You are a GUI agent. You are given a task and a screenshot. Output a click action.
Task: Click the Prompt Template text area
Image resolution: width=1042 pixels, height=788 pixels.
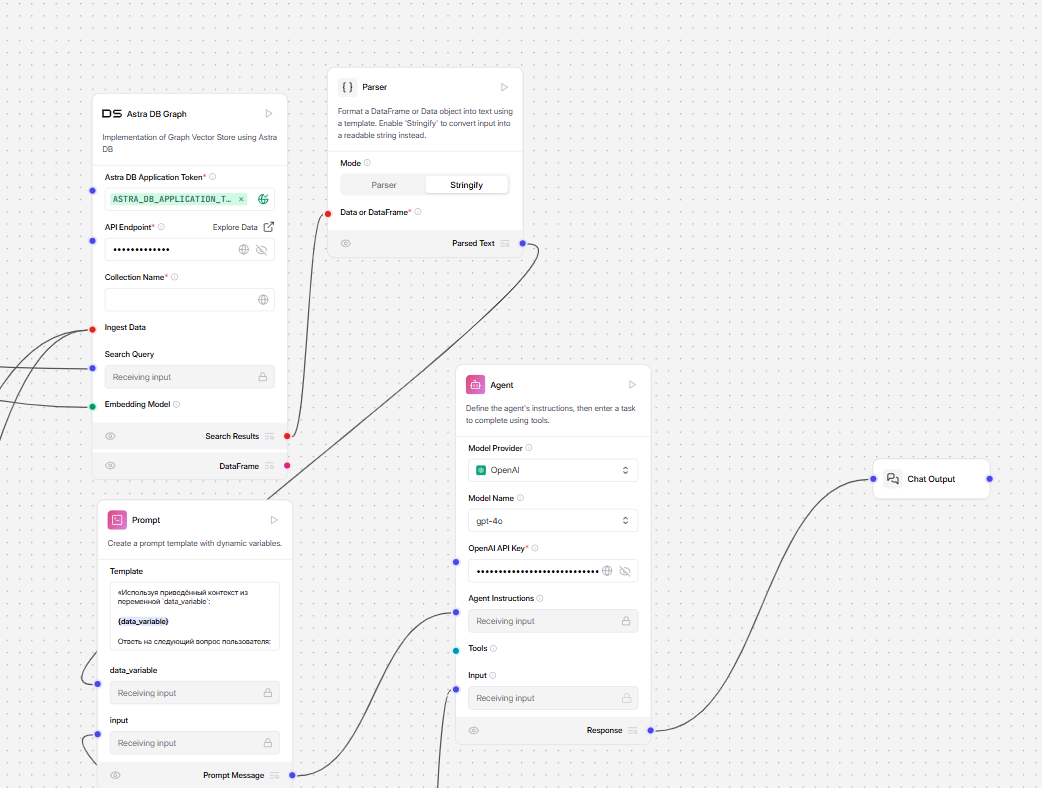(194, 620)
